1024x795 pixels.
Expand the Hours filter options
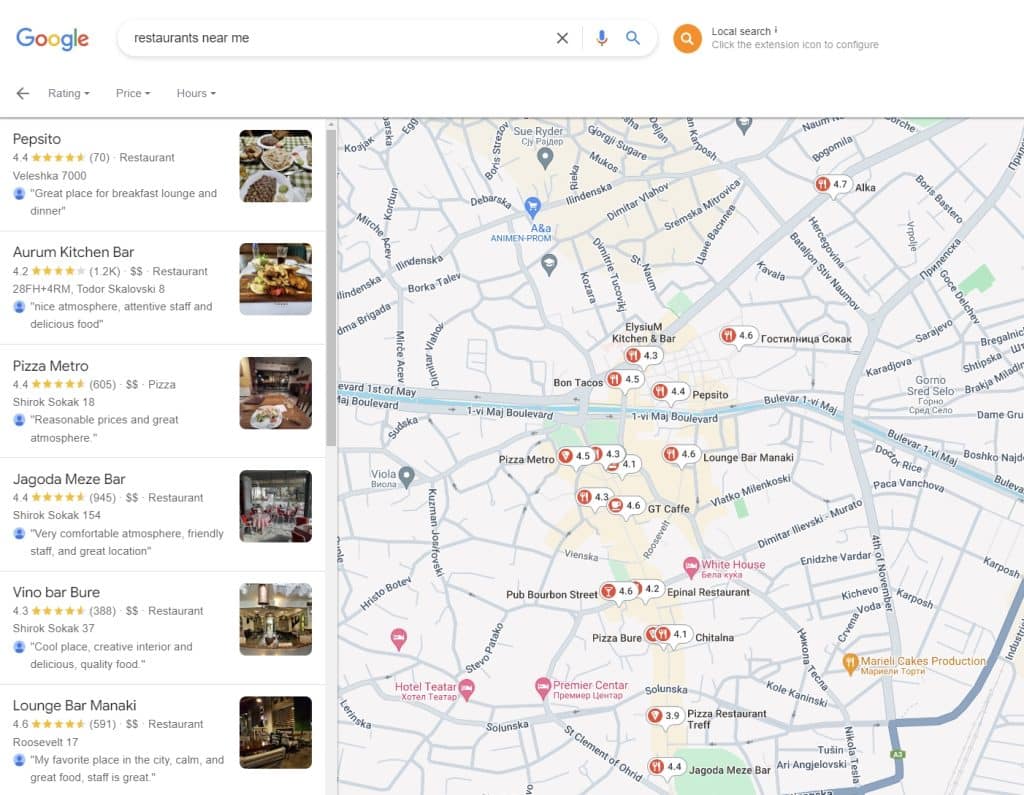coord(194,93)
